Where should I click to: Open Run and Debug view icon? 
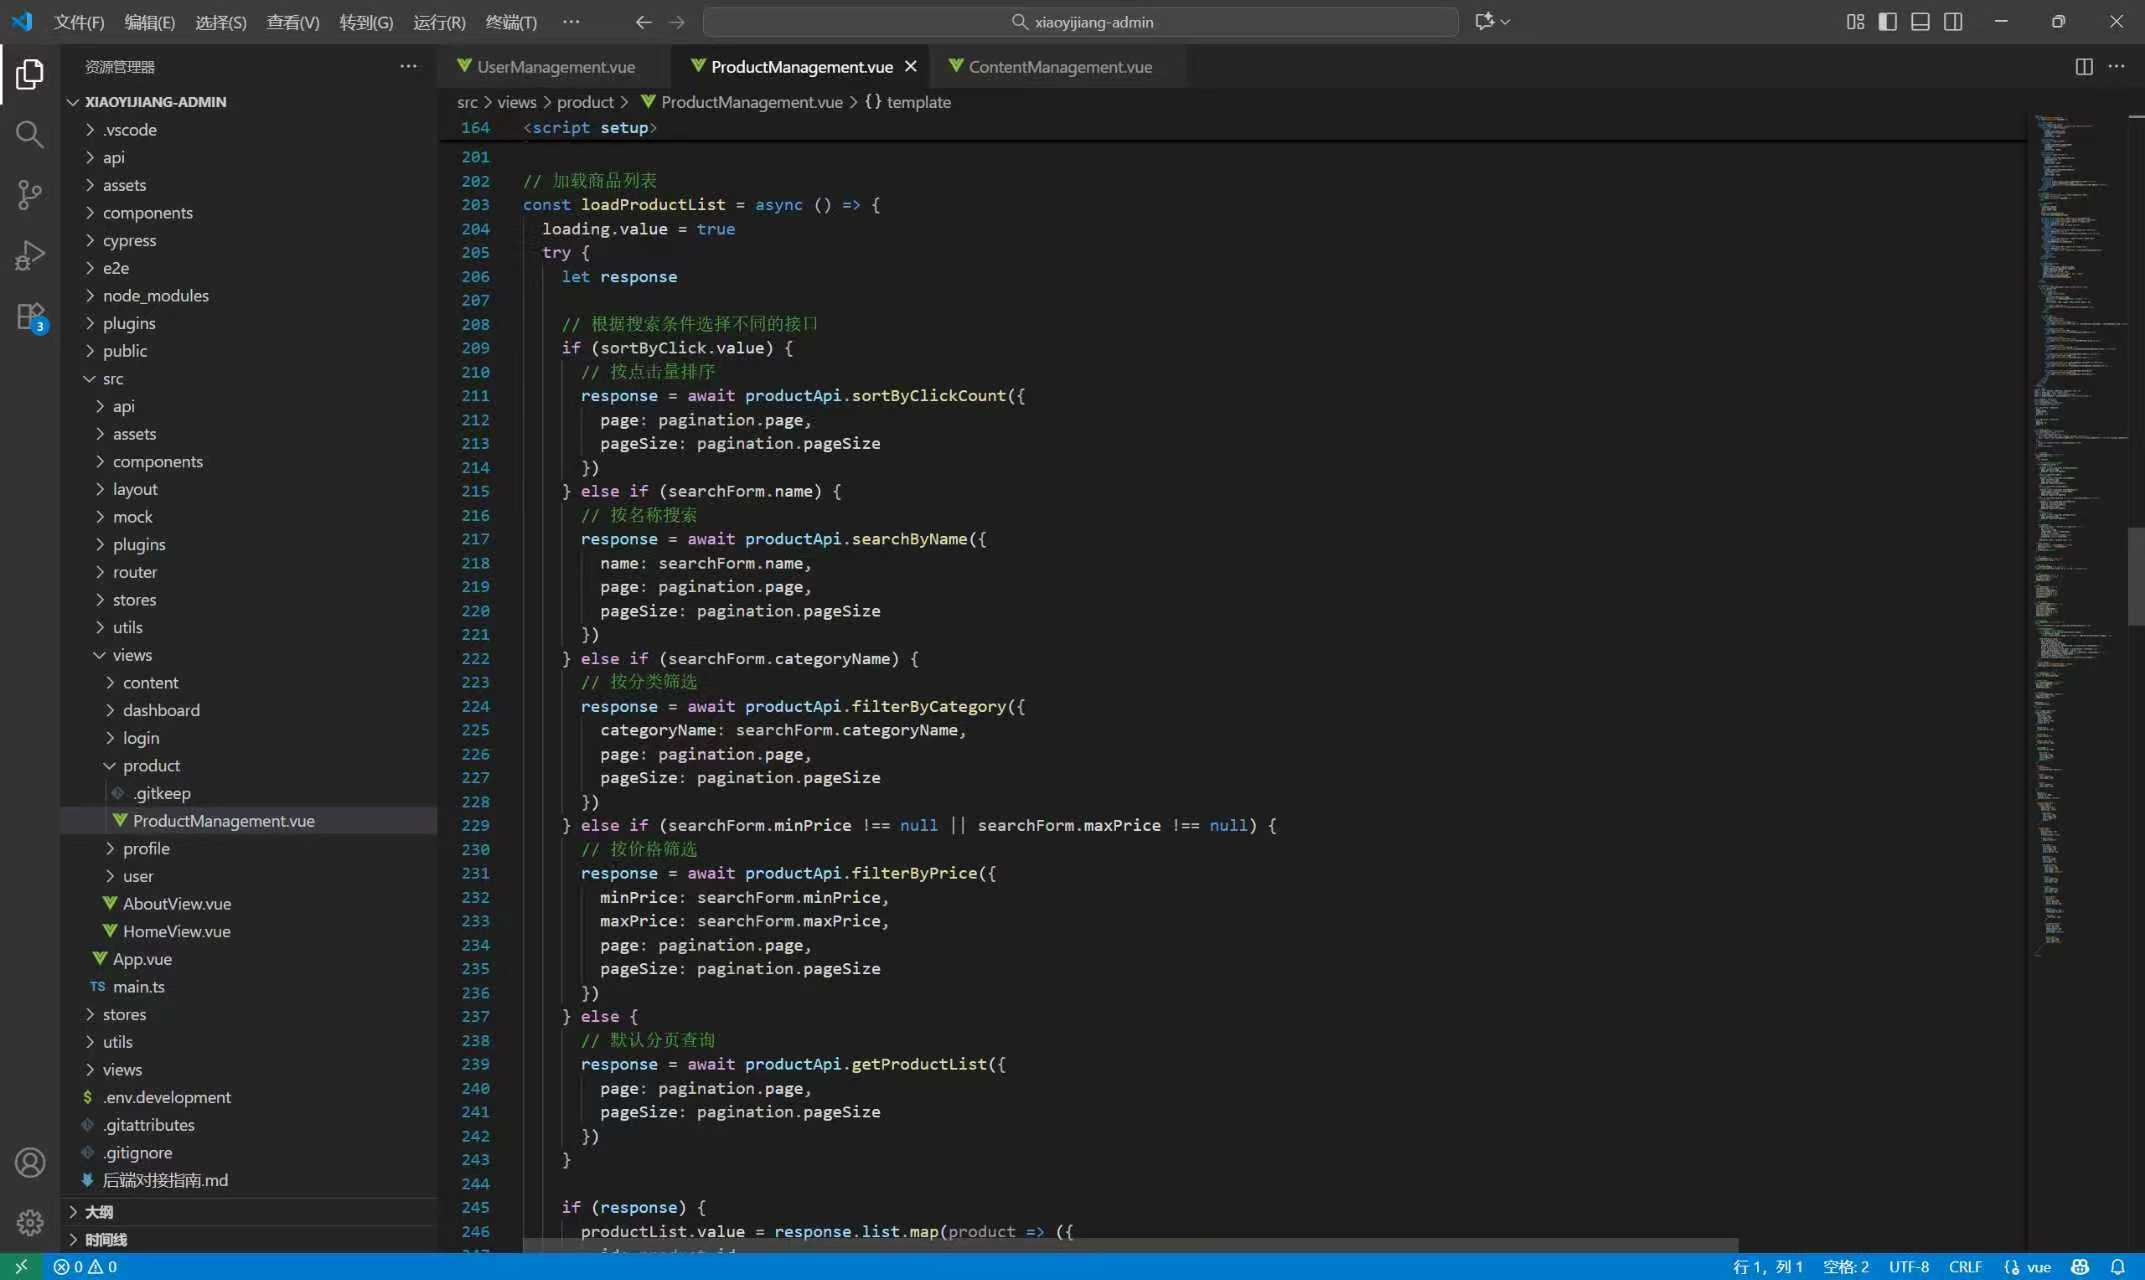29,255
